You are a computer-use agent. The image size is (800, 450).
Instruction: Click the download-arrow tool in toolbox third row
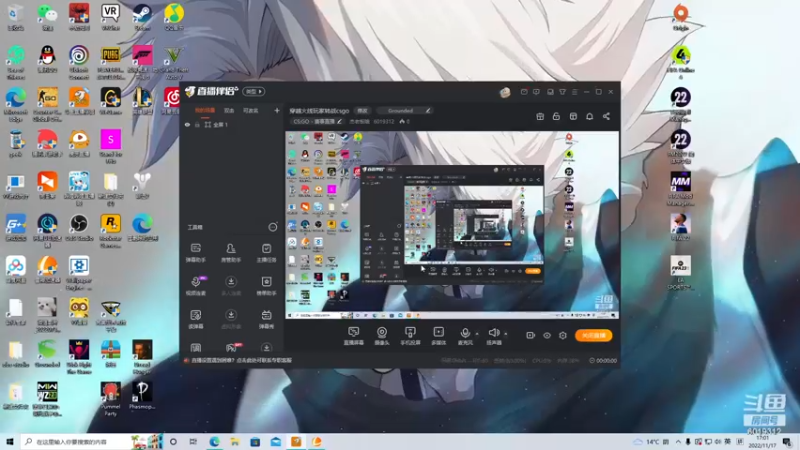tap(231, 319)
